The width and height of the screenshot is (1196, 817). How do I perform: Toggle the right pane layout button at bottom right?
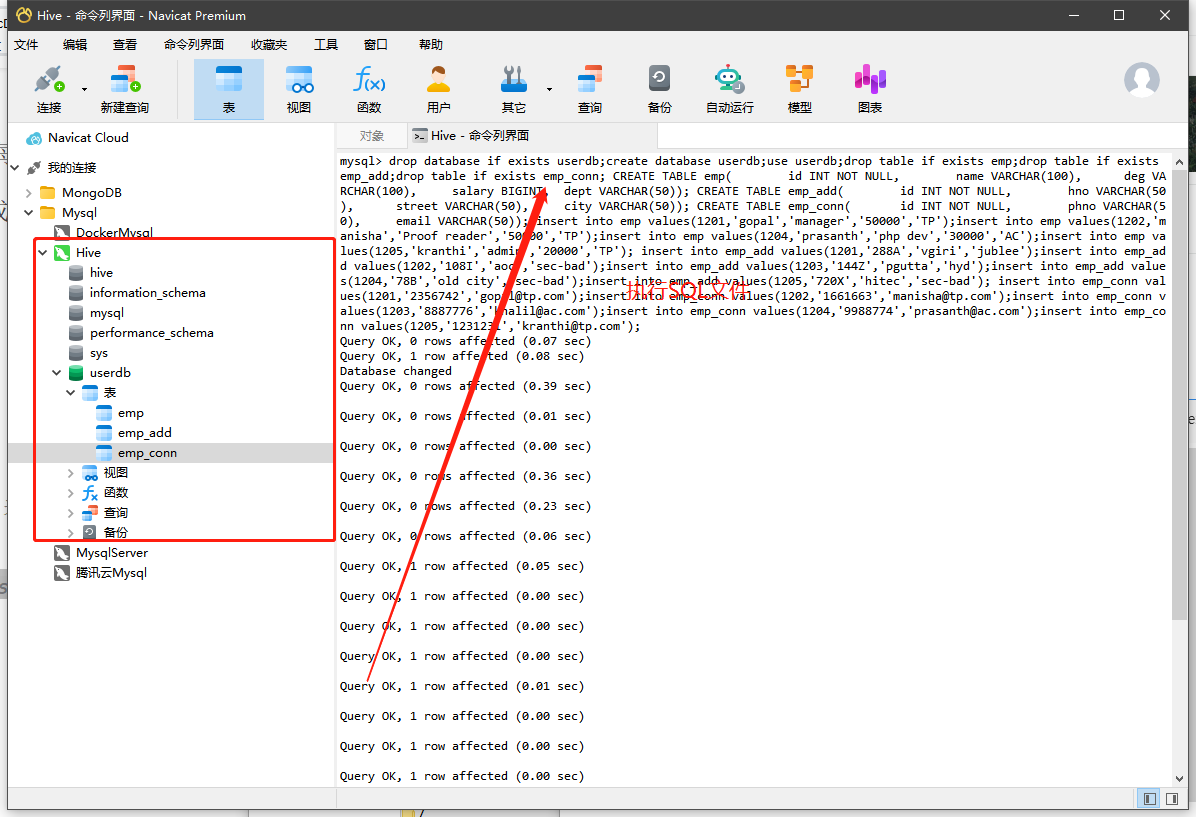pos(1173,798)
